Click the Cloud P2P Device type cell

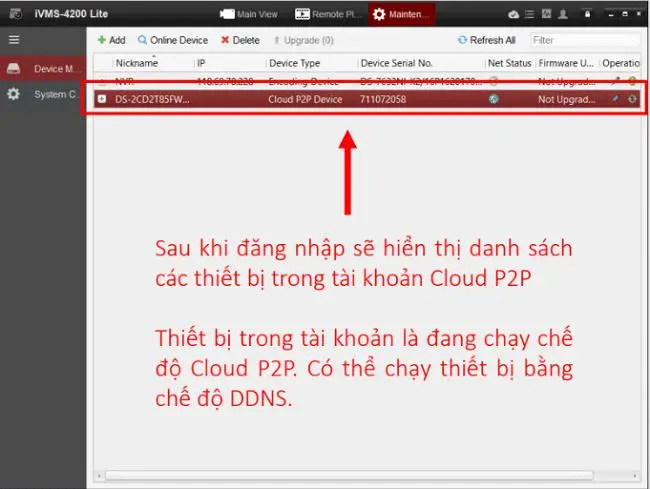click(305, 99)
